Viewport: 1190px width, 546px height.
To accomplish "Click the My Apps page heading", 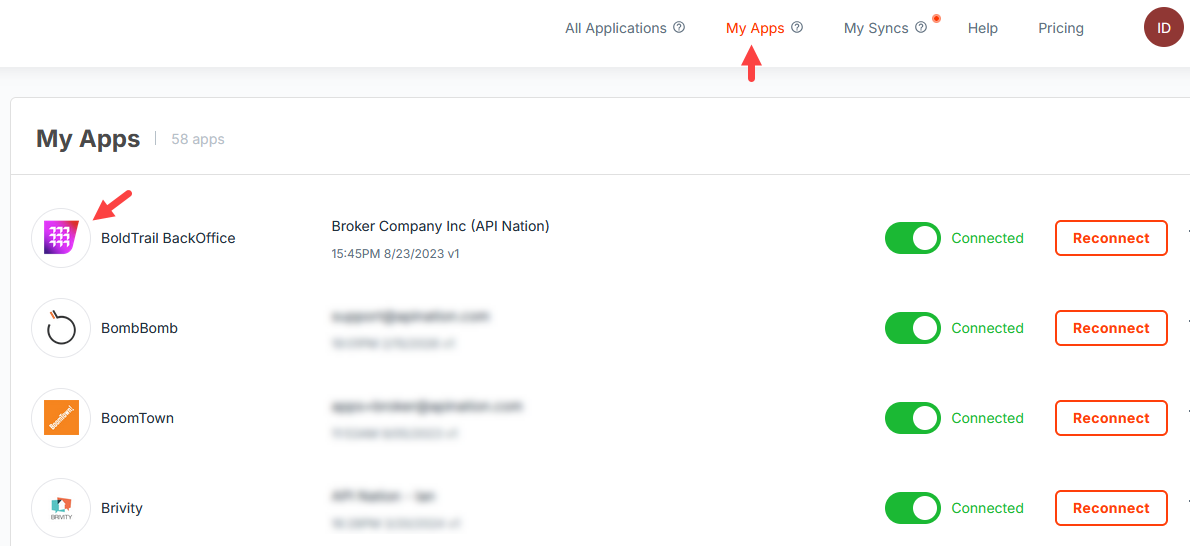I will point(88,139).
